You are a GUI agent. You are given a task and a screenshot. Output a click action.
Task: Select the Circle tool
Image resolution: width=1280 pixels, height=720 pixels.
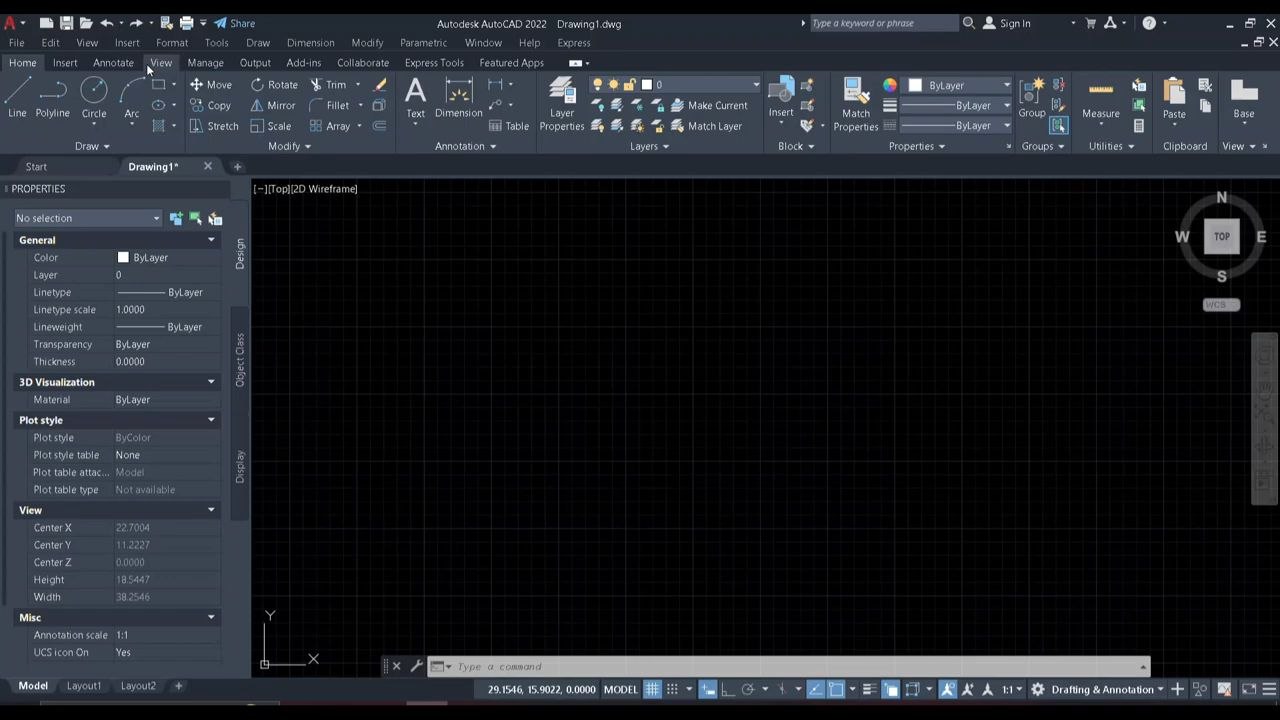pyautogui.click(x=94, y=98)
